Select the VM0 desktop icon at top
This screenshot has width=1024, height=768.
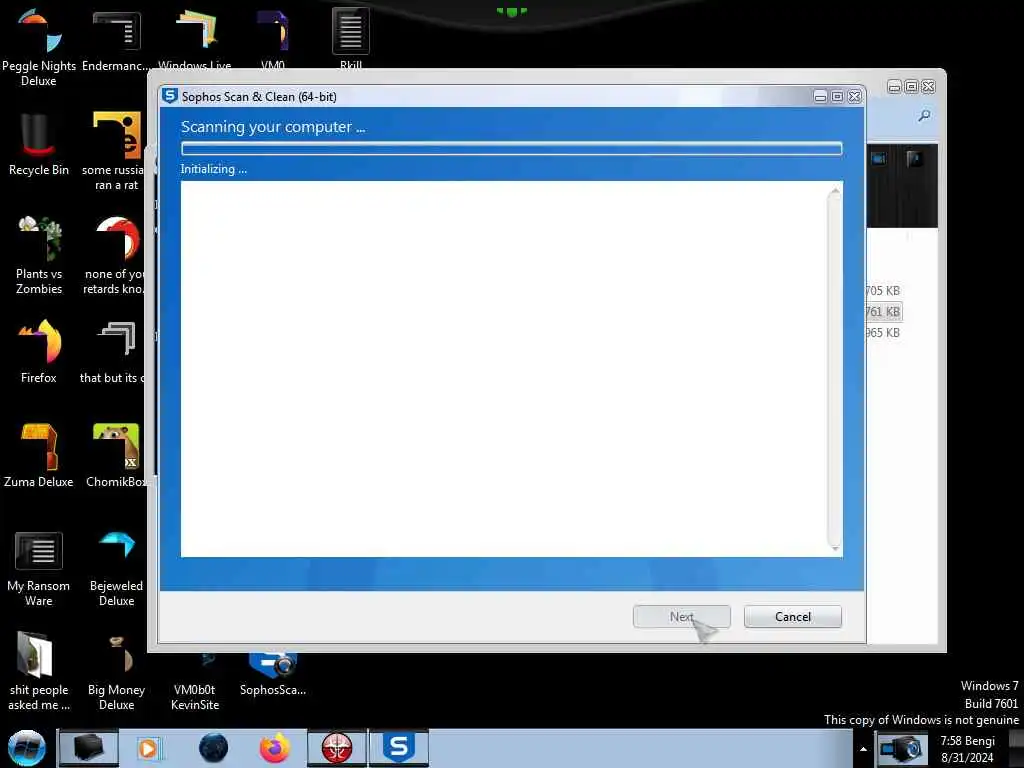[x=273, y=38]
